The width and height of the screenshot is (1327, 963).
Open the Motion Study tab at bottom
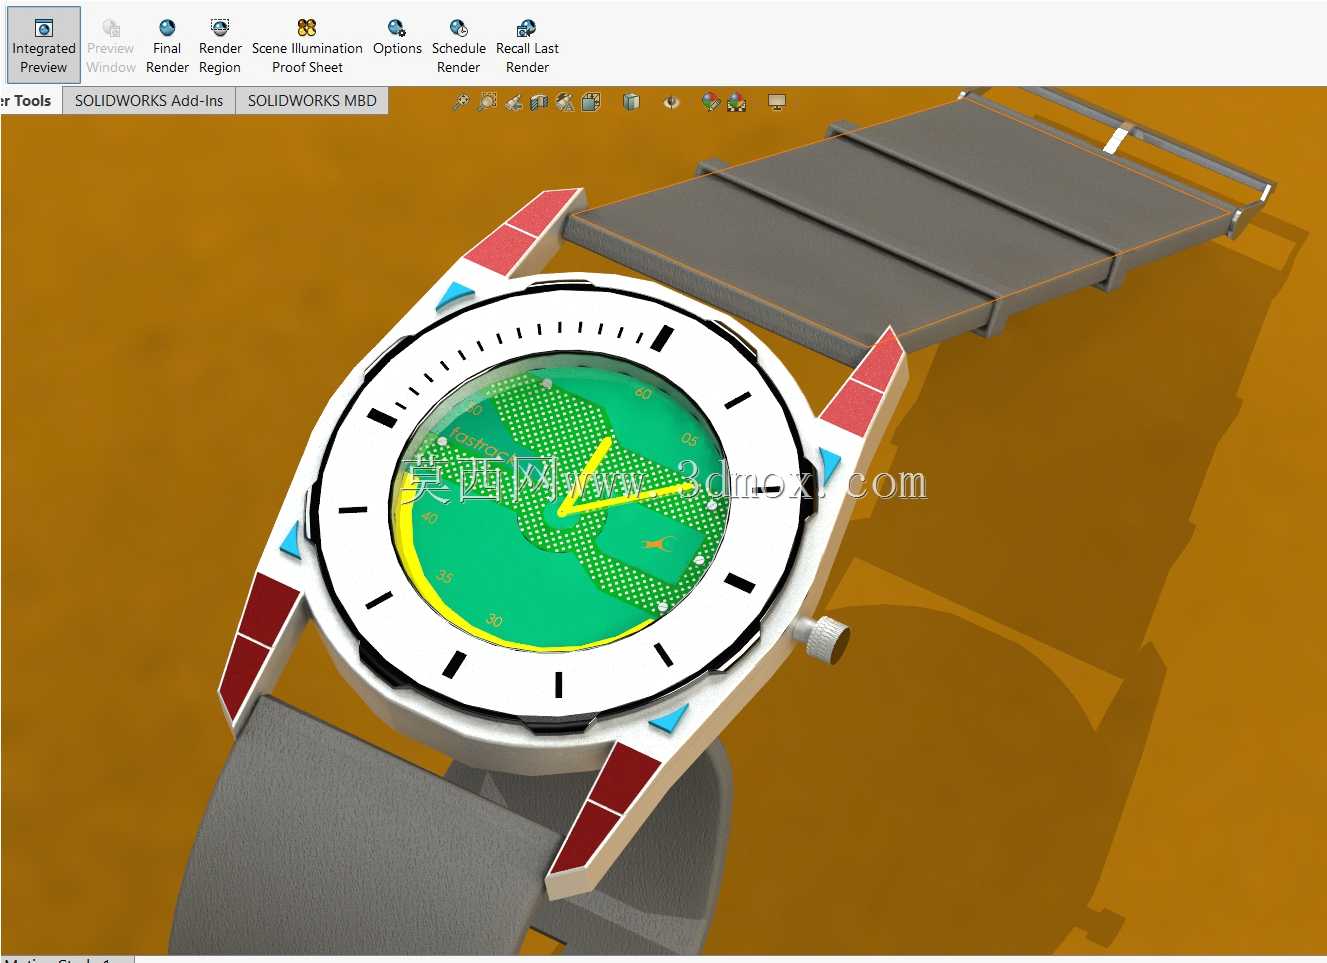(x=66, y=959)
